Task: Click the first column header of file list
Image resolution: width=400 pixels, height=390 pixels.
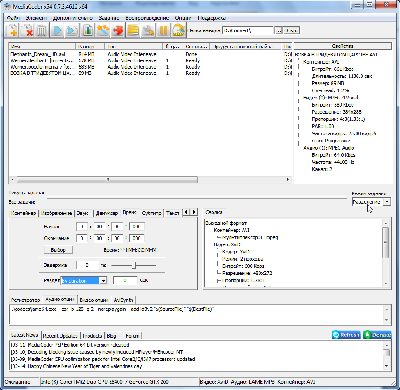Action: pyautogui.click(x=42, y=46)
